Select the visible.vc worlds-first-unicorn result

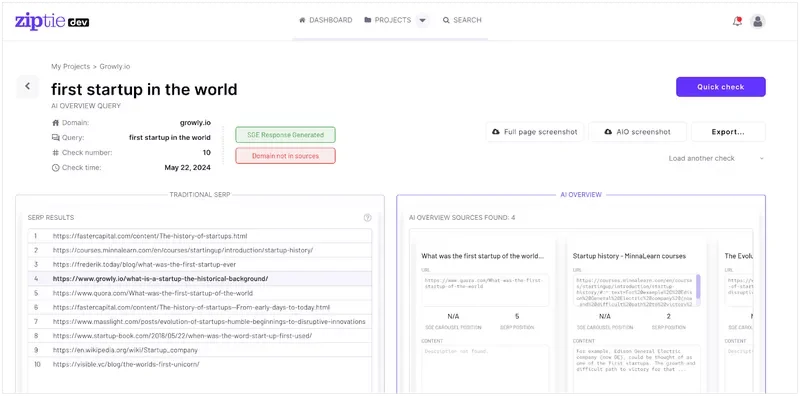200,364
